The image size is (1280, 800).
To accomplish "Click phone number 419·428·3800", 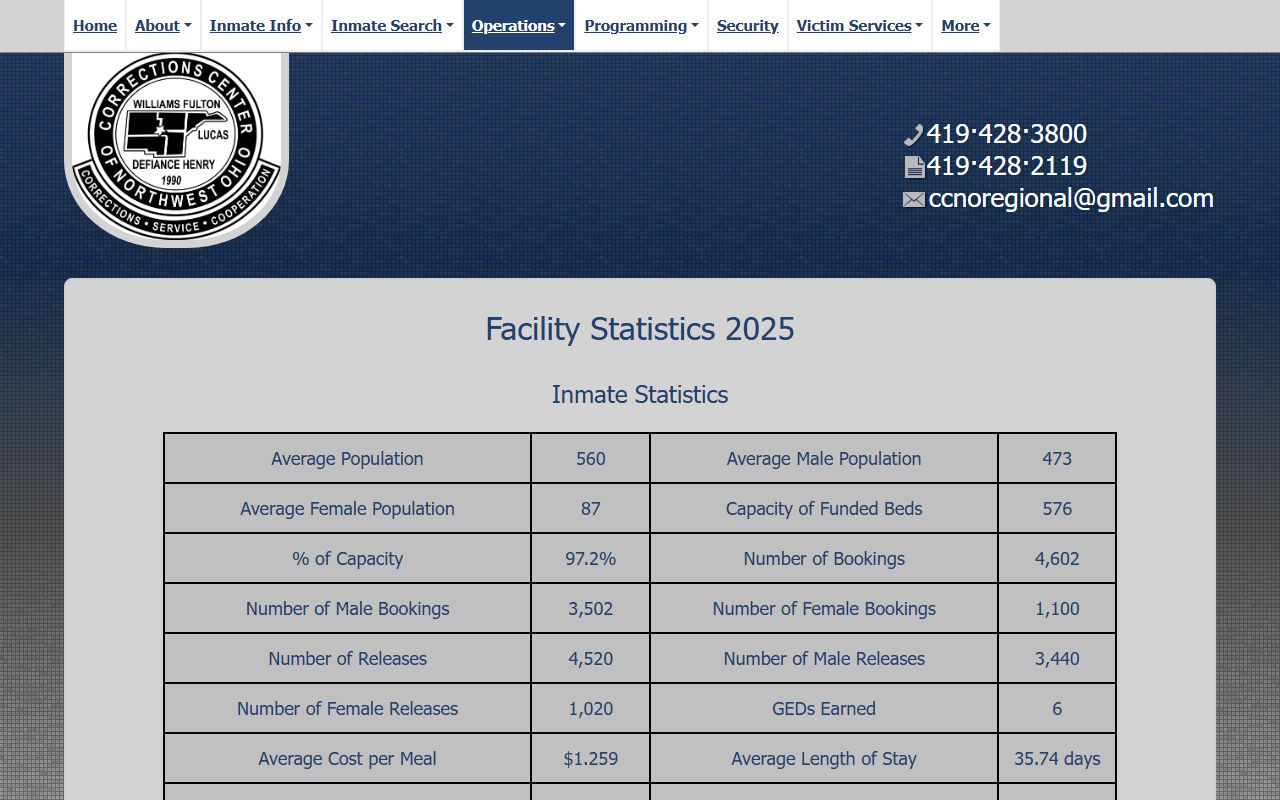I will coord(1007,134).
